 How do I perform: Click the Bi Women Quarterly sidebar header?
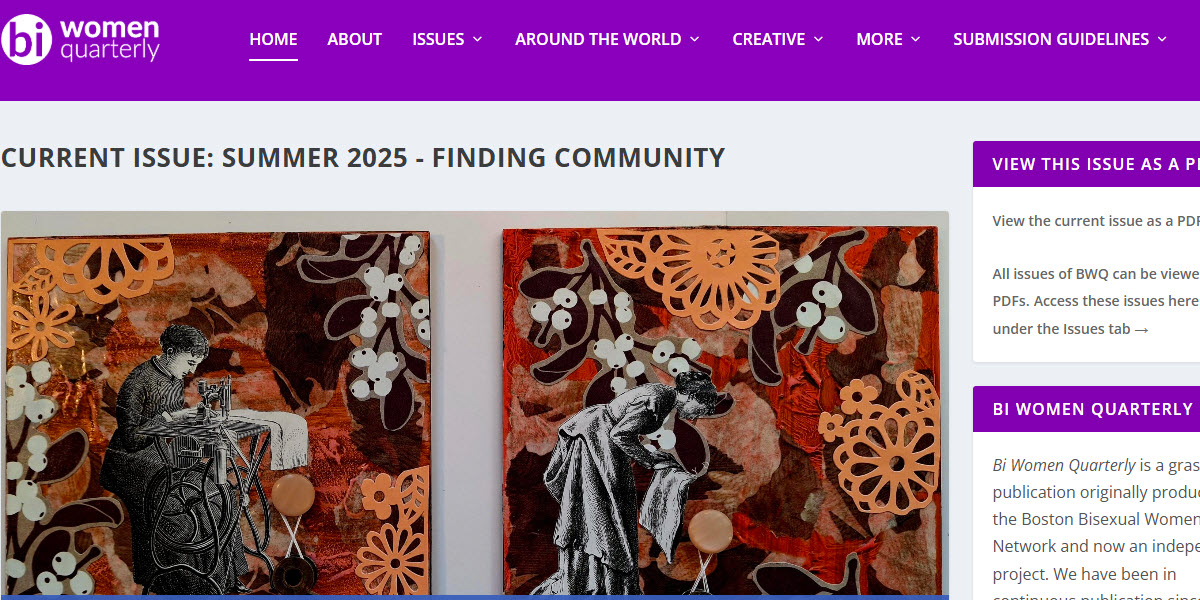(1086, 409)
